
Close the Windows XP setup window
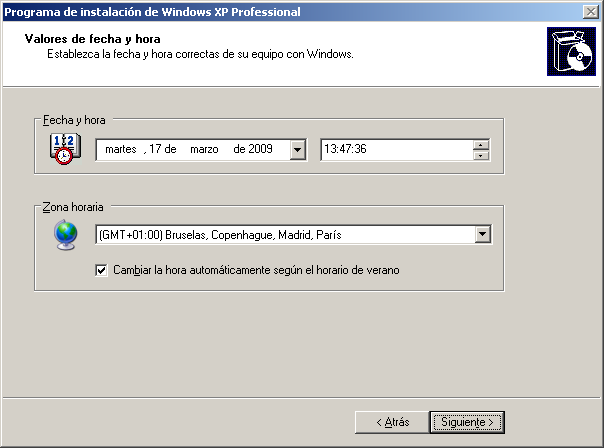(591, 11)
